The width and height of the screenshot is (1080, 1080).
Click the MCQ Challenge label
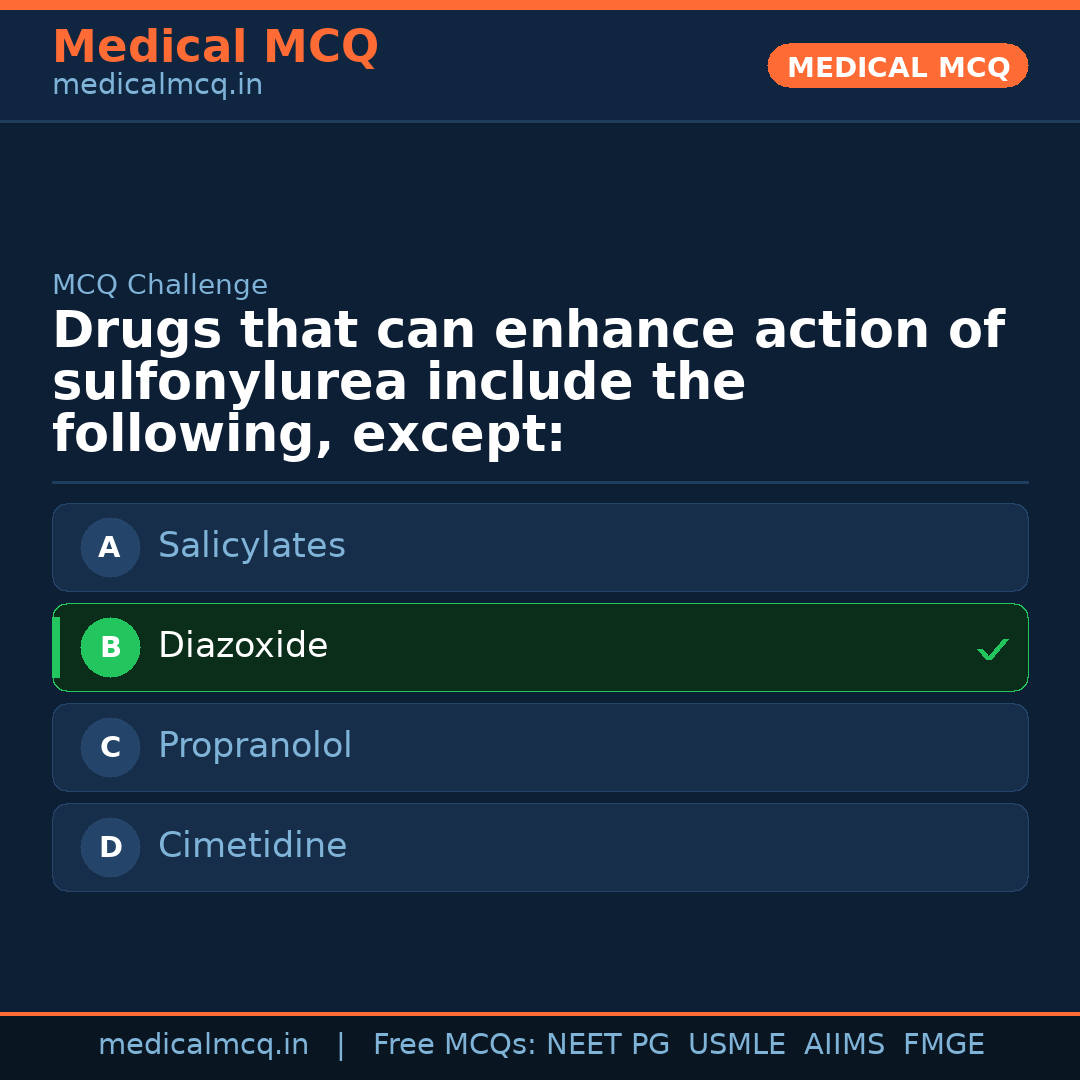click(x=160, y=285)
